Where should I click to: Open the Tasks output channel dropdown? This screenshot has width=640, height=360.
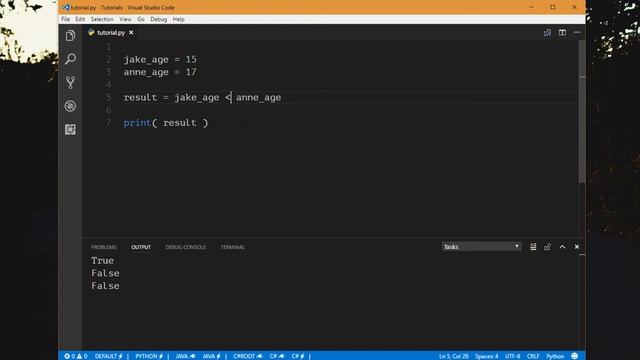coord(481,247)
